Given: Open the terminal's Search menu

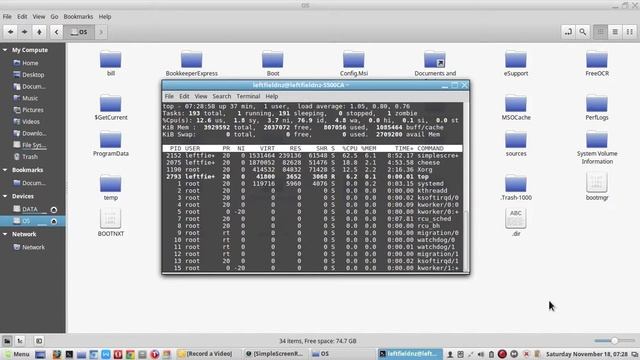Looking at the screenshot, I should (x=222, y=96).
